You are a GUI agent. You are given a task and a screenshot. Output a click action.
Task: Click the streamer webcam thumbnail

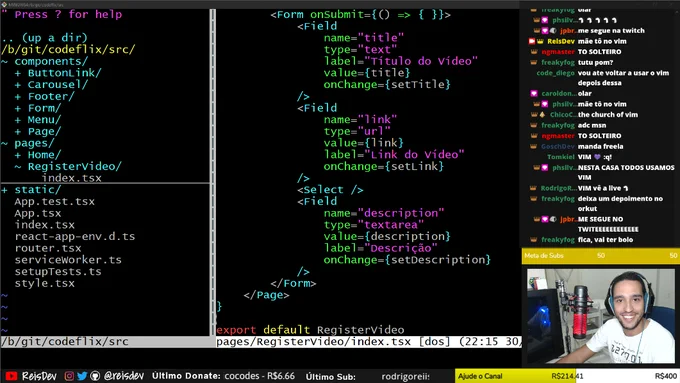point(601,316)
